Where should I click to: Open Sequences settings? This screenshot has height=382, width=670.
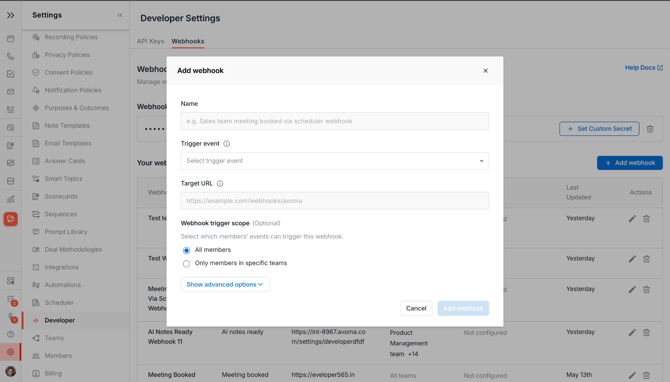coord(61,214)
